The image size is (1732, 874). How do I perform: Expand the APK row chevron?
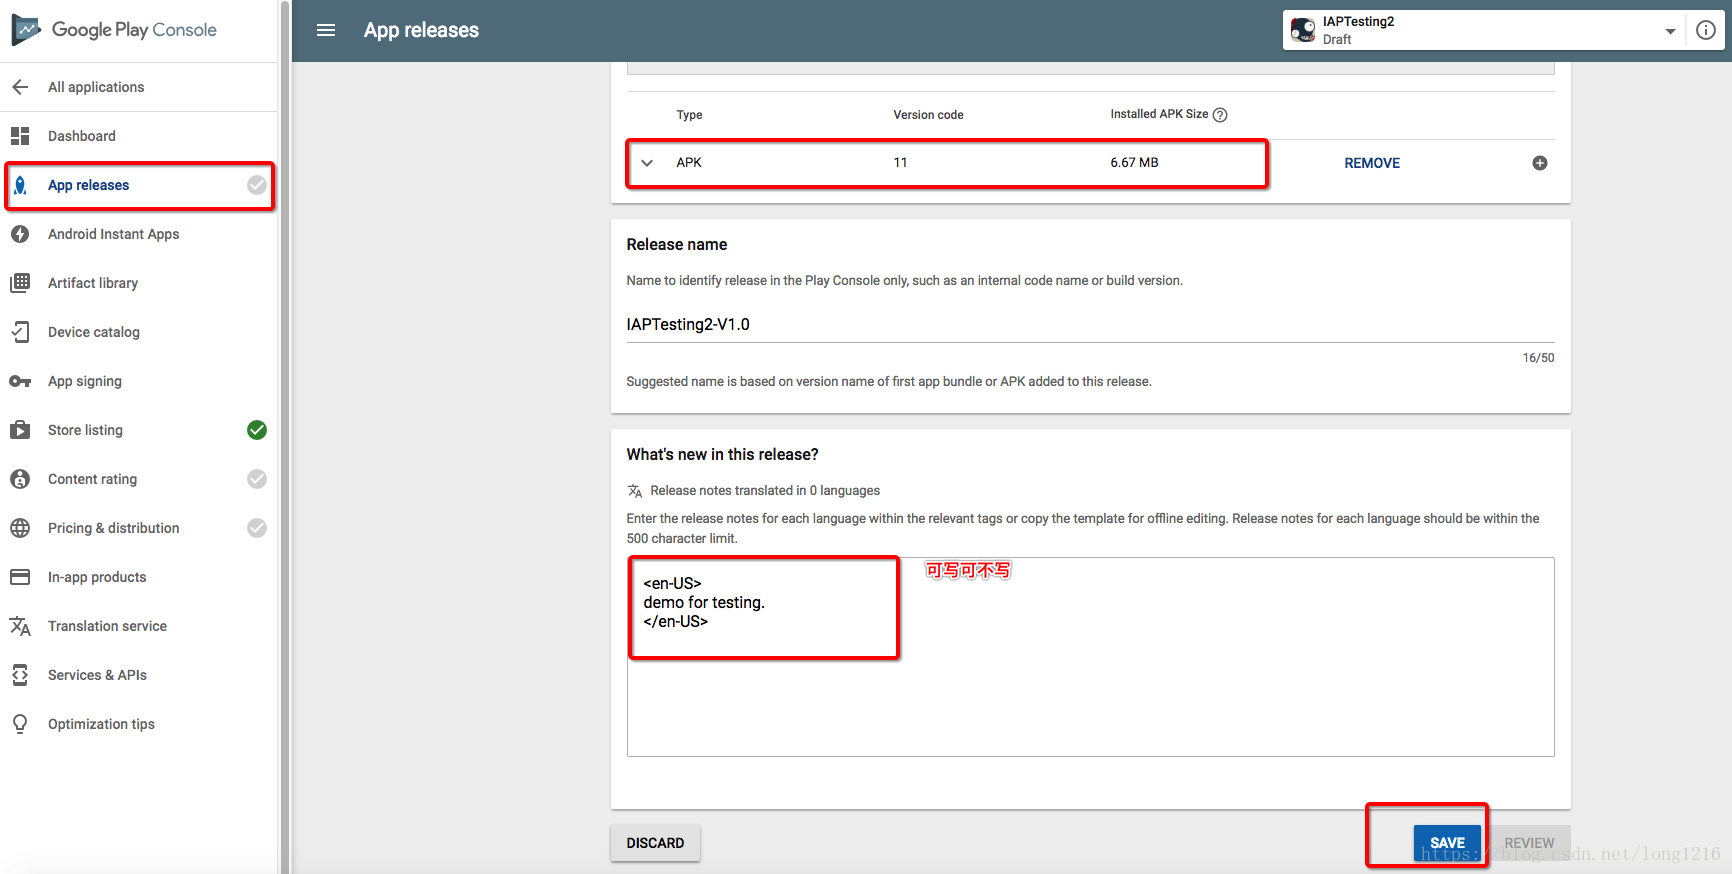(647, 163)
